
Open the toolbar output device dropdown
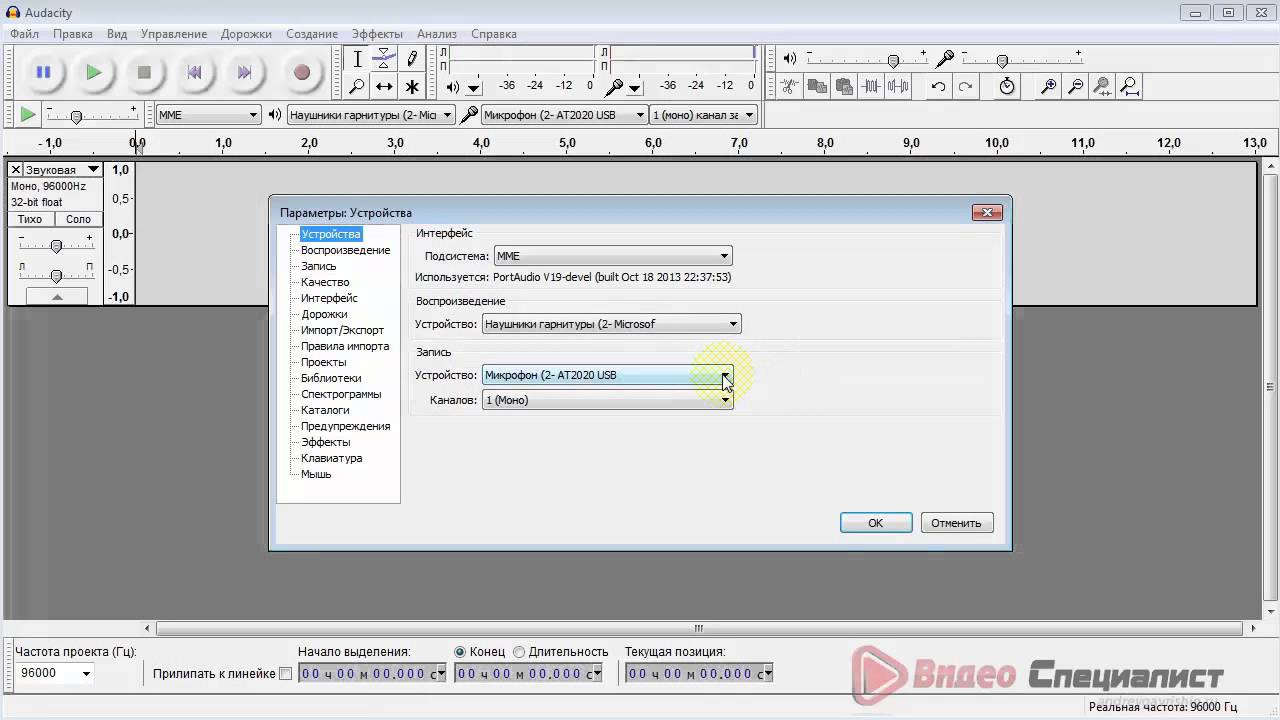pyautogui.click(x=371, y=115)
